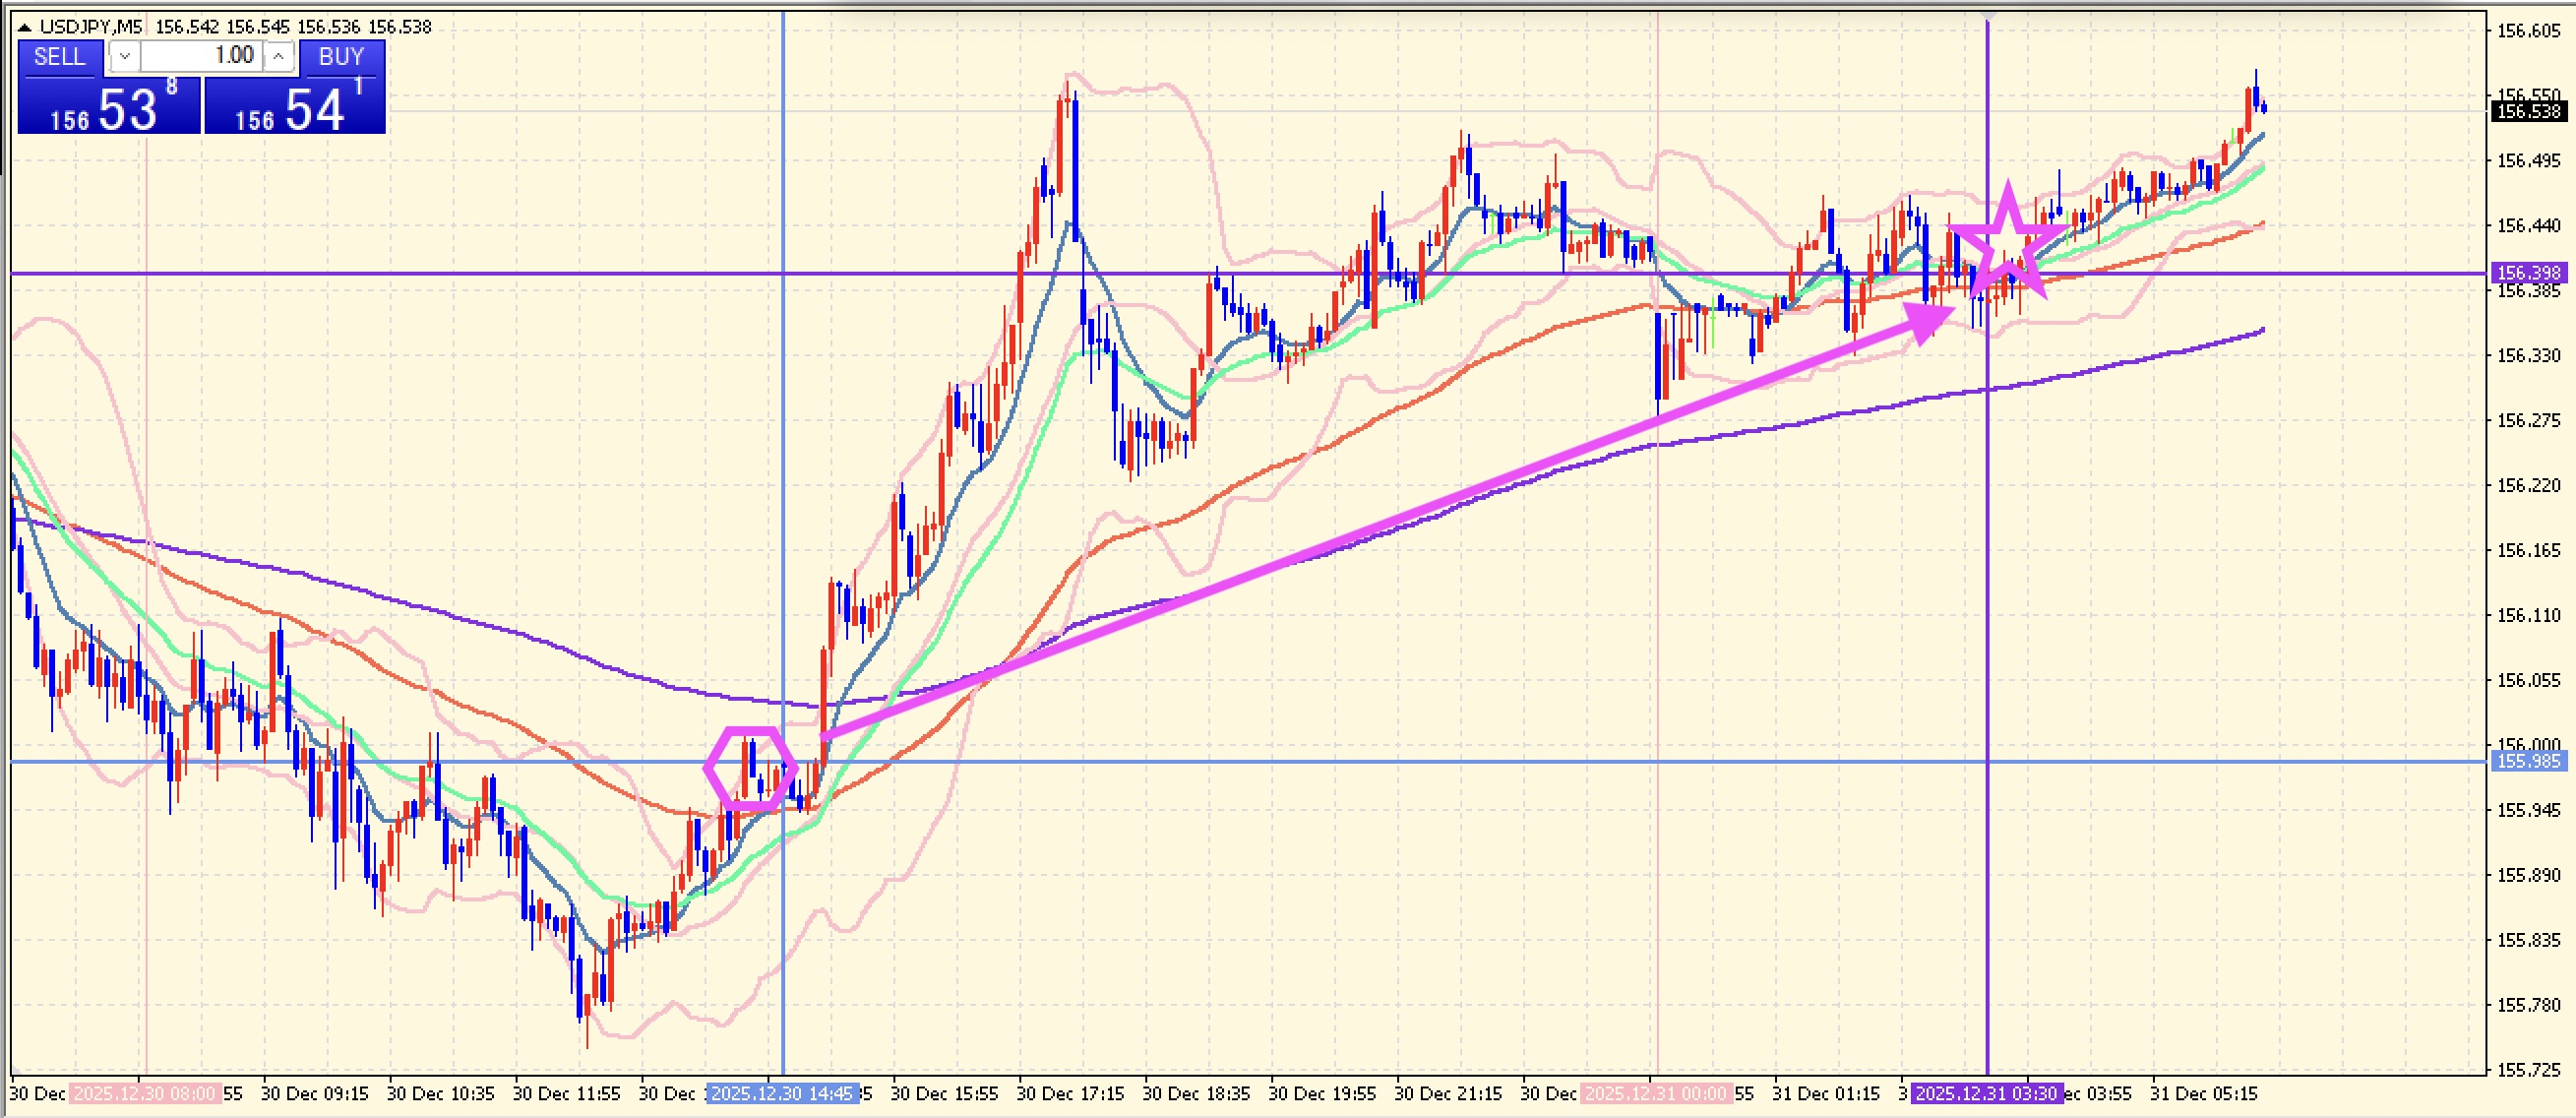The image size is (2576, 1118).
Task: Click the 156.605 price scale label
Action: [2528, 31]
